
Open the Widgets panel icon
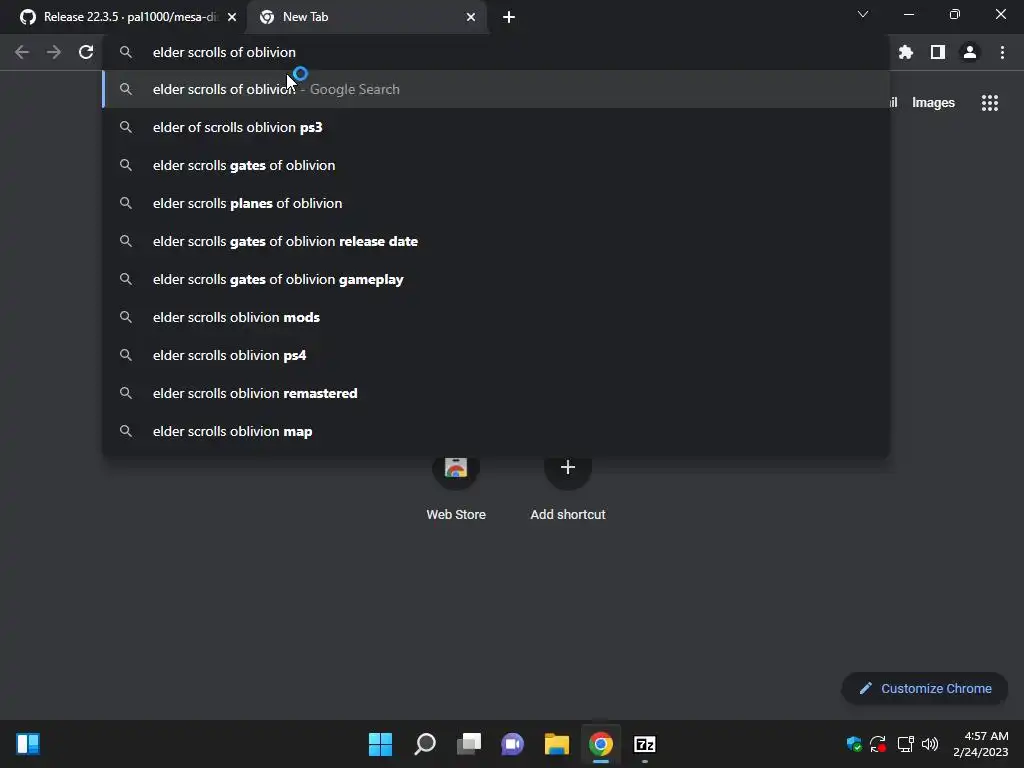tap(28, 744)
